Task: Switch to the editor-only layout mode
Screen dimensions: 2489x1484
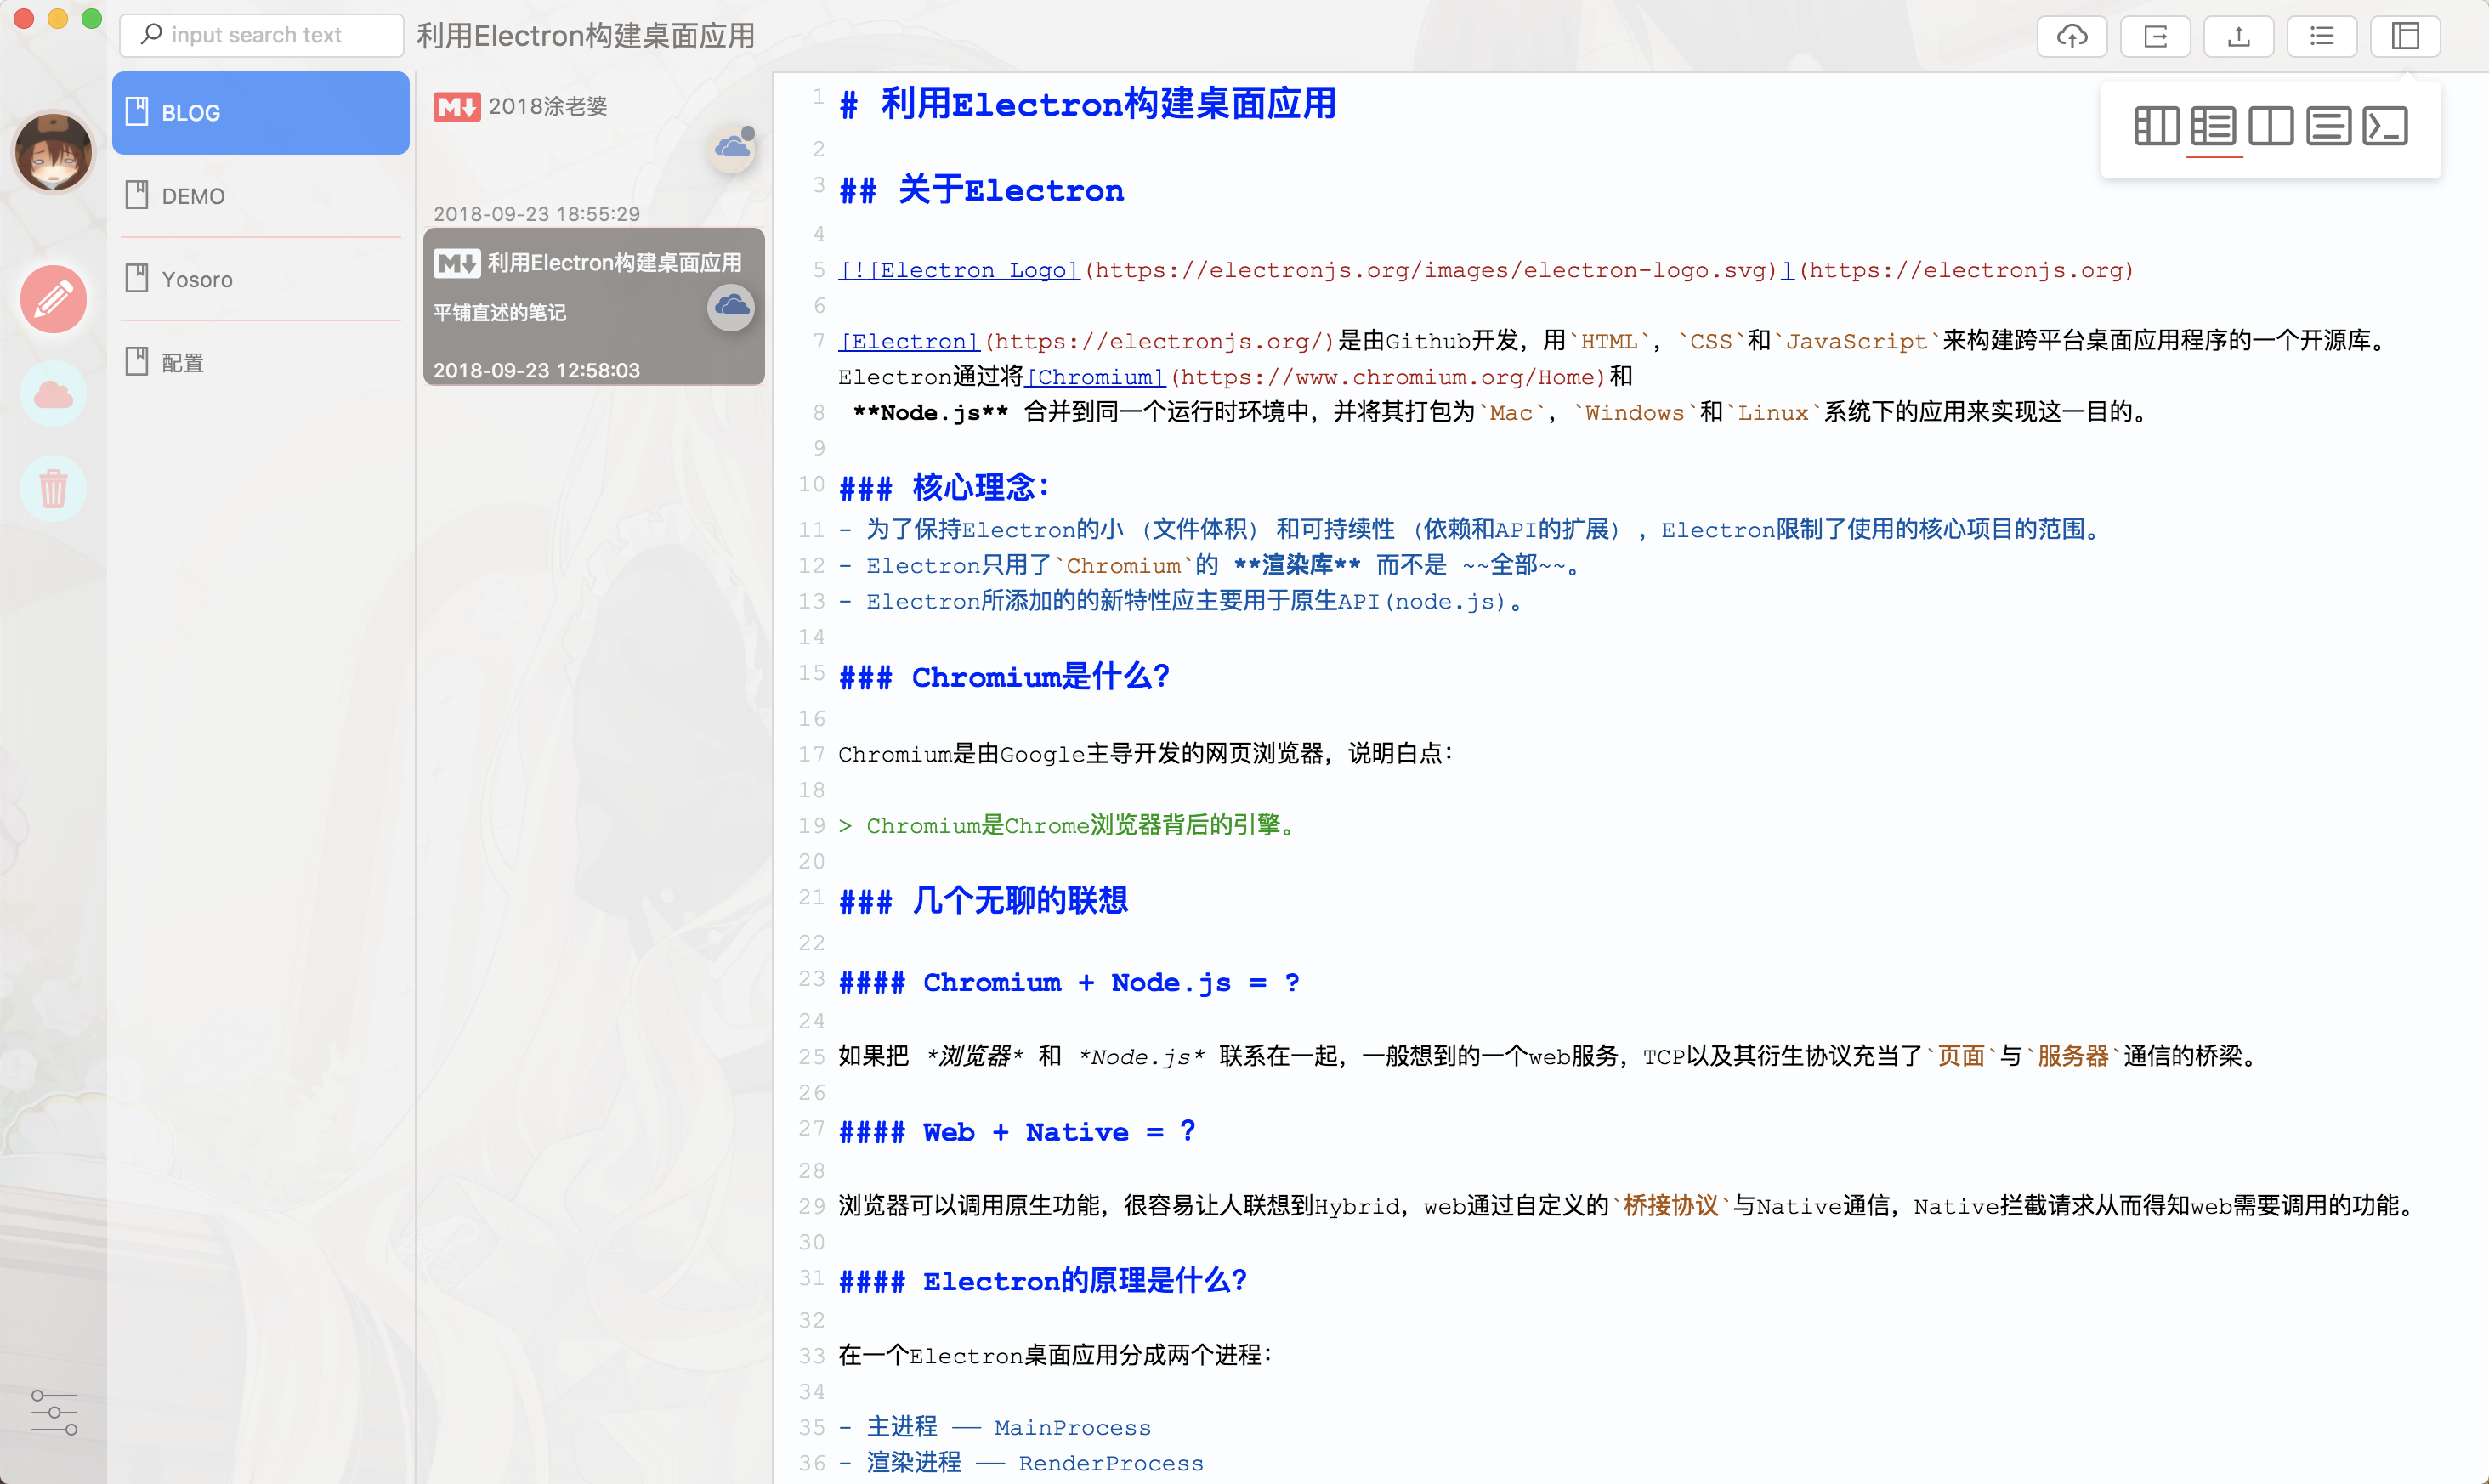Action: point(2328,126)
